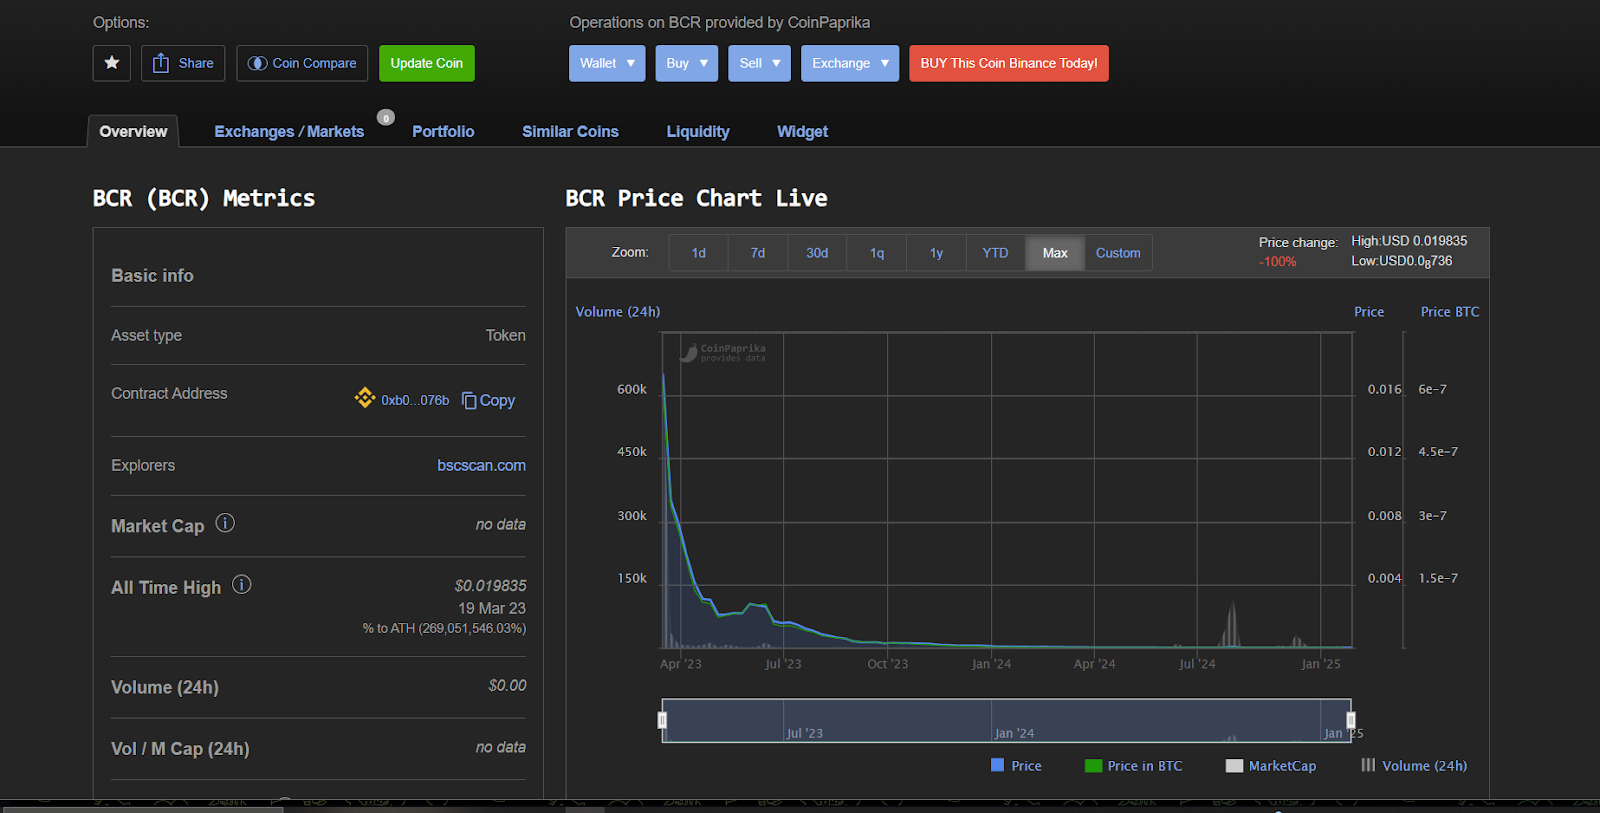
Task: Open the Widget tab
Action: point(802,131)
